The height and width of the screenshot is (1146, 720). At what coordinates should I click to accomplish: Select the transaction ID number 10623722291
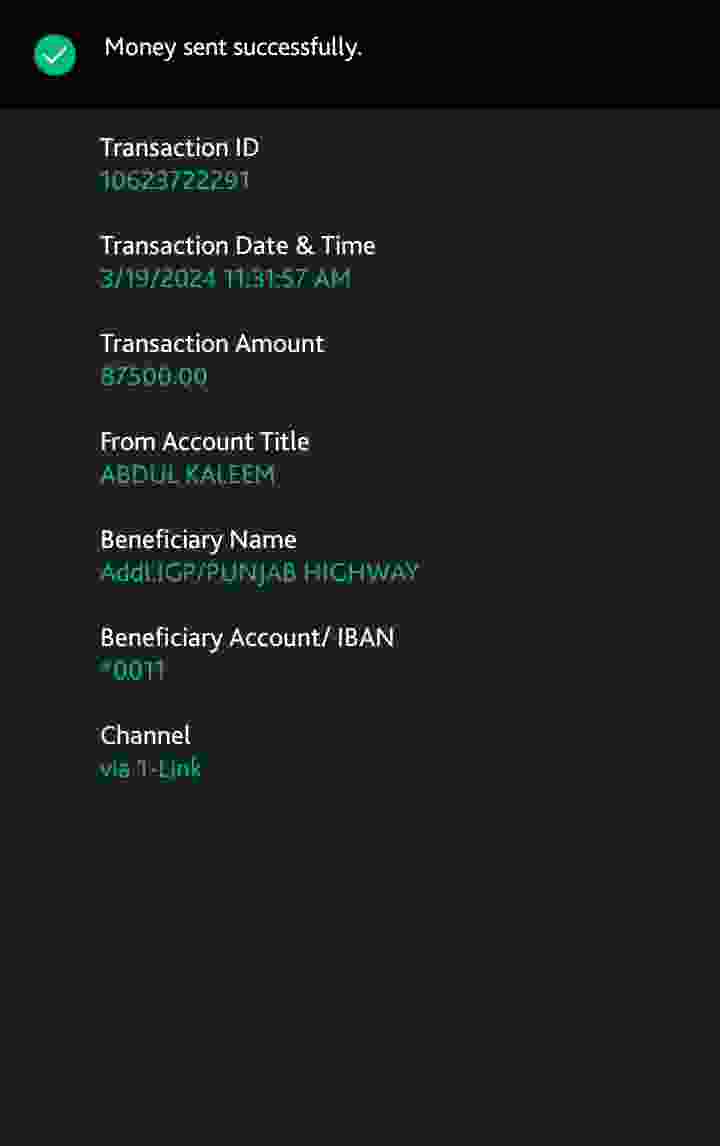174,181
